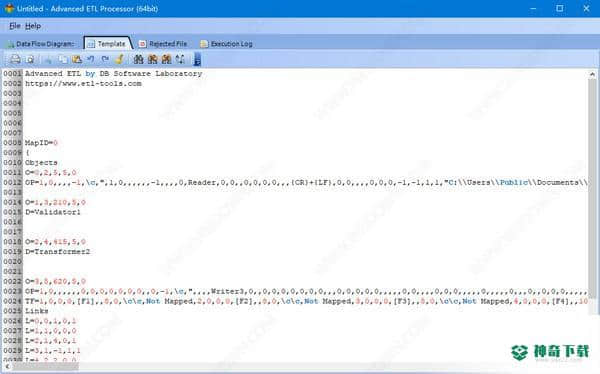Click the blue toolbar options strip
The height and width of the screenshot is (374, 600).
click(197, 59)
